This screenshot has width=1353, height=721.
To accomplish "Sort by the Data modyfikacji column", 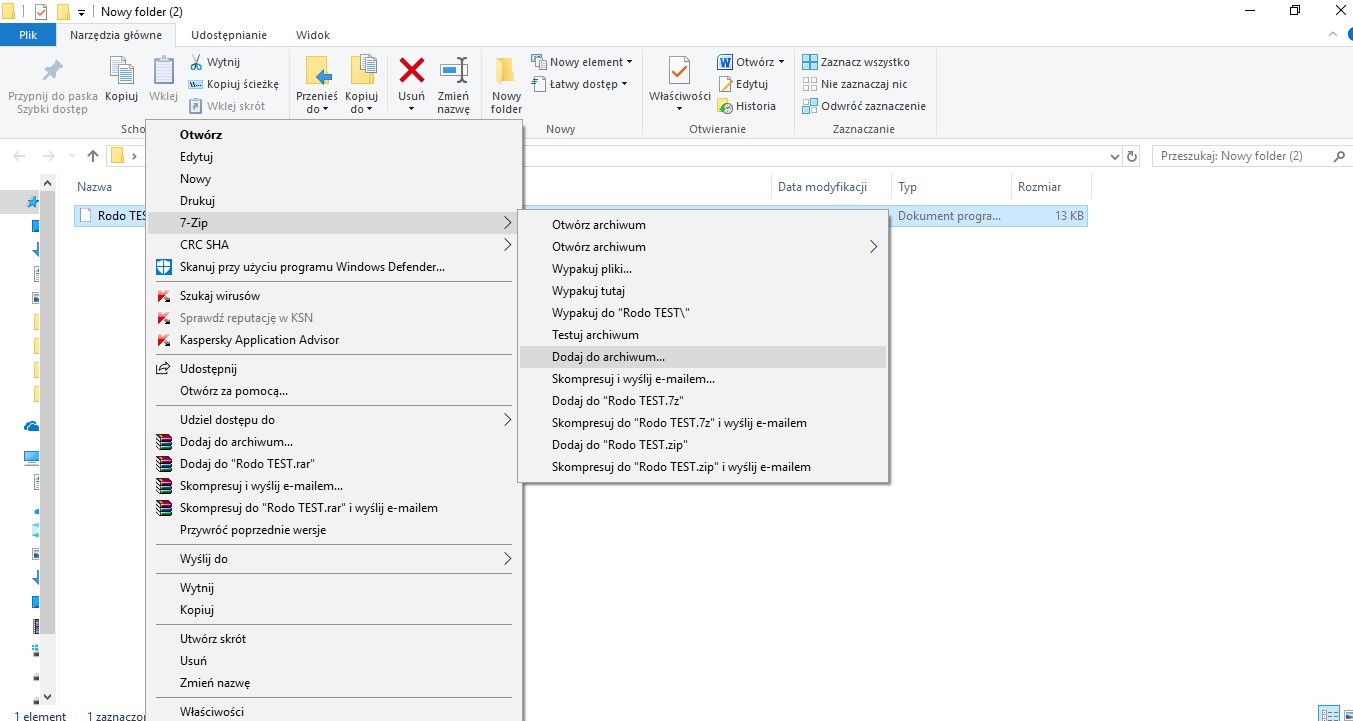I will (x=822, y=187).
